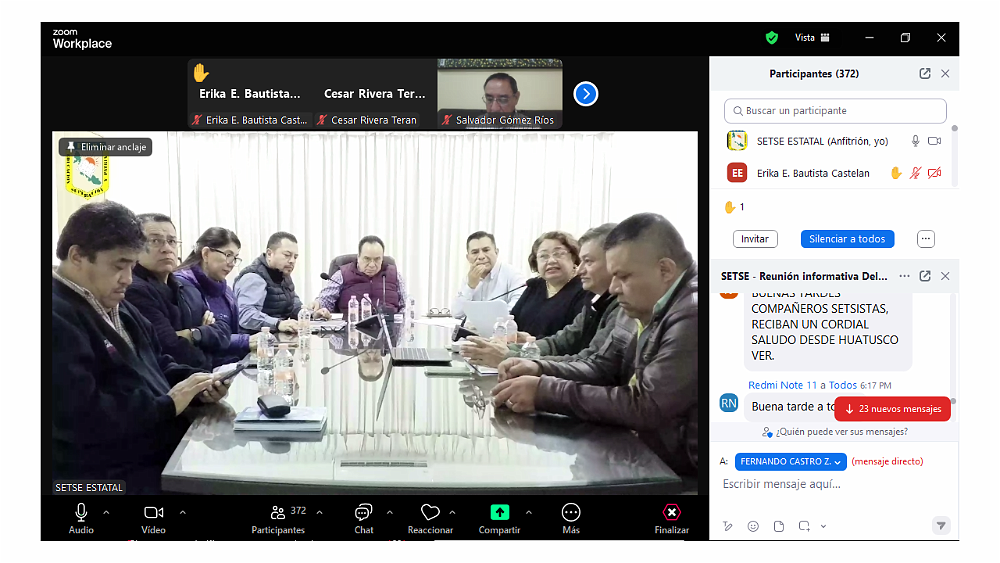
Task: Click the Reaccionar heart icon
Action: (430, 512)
